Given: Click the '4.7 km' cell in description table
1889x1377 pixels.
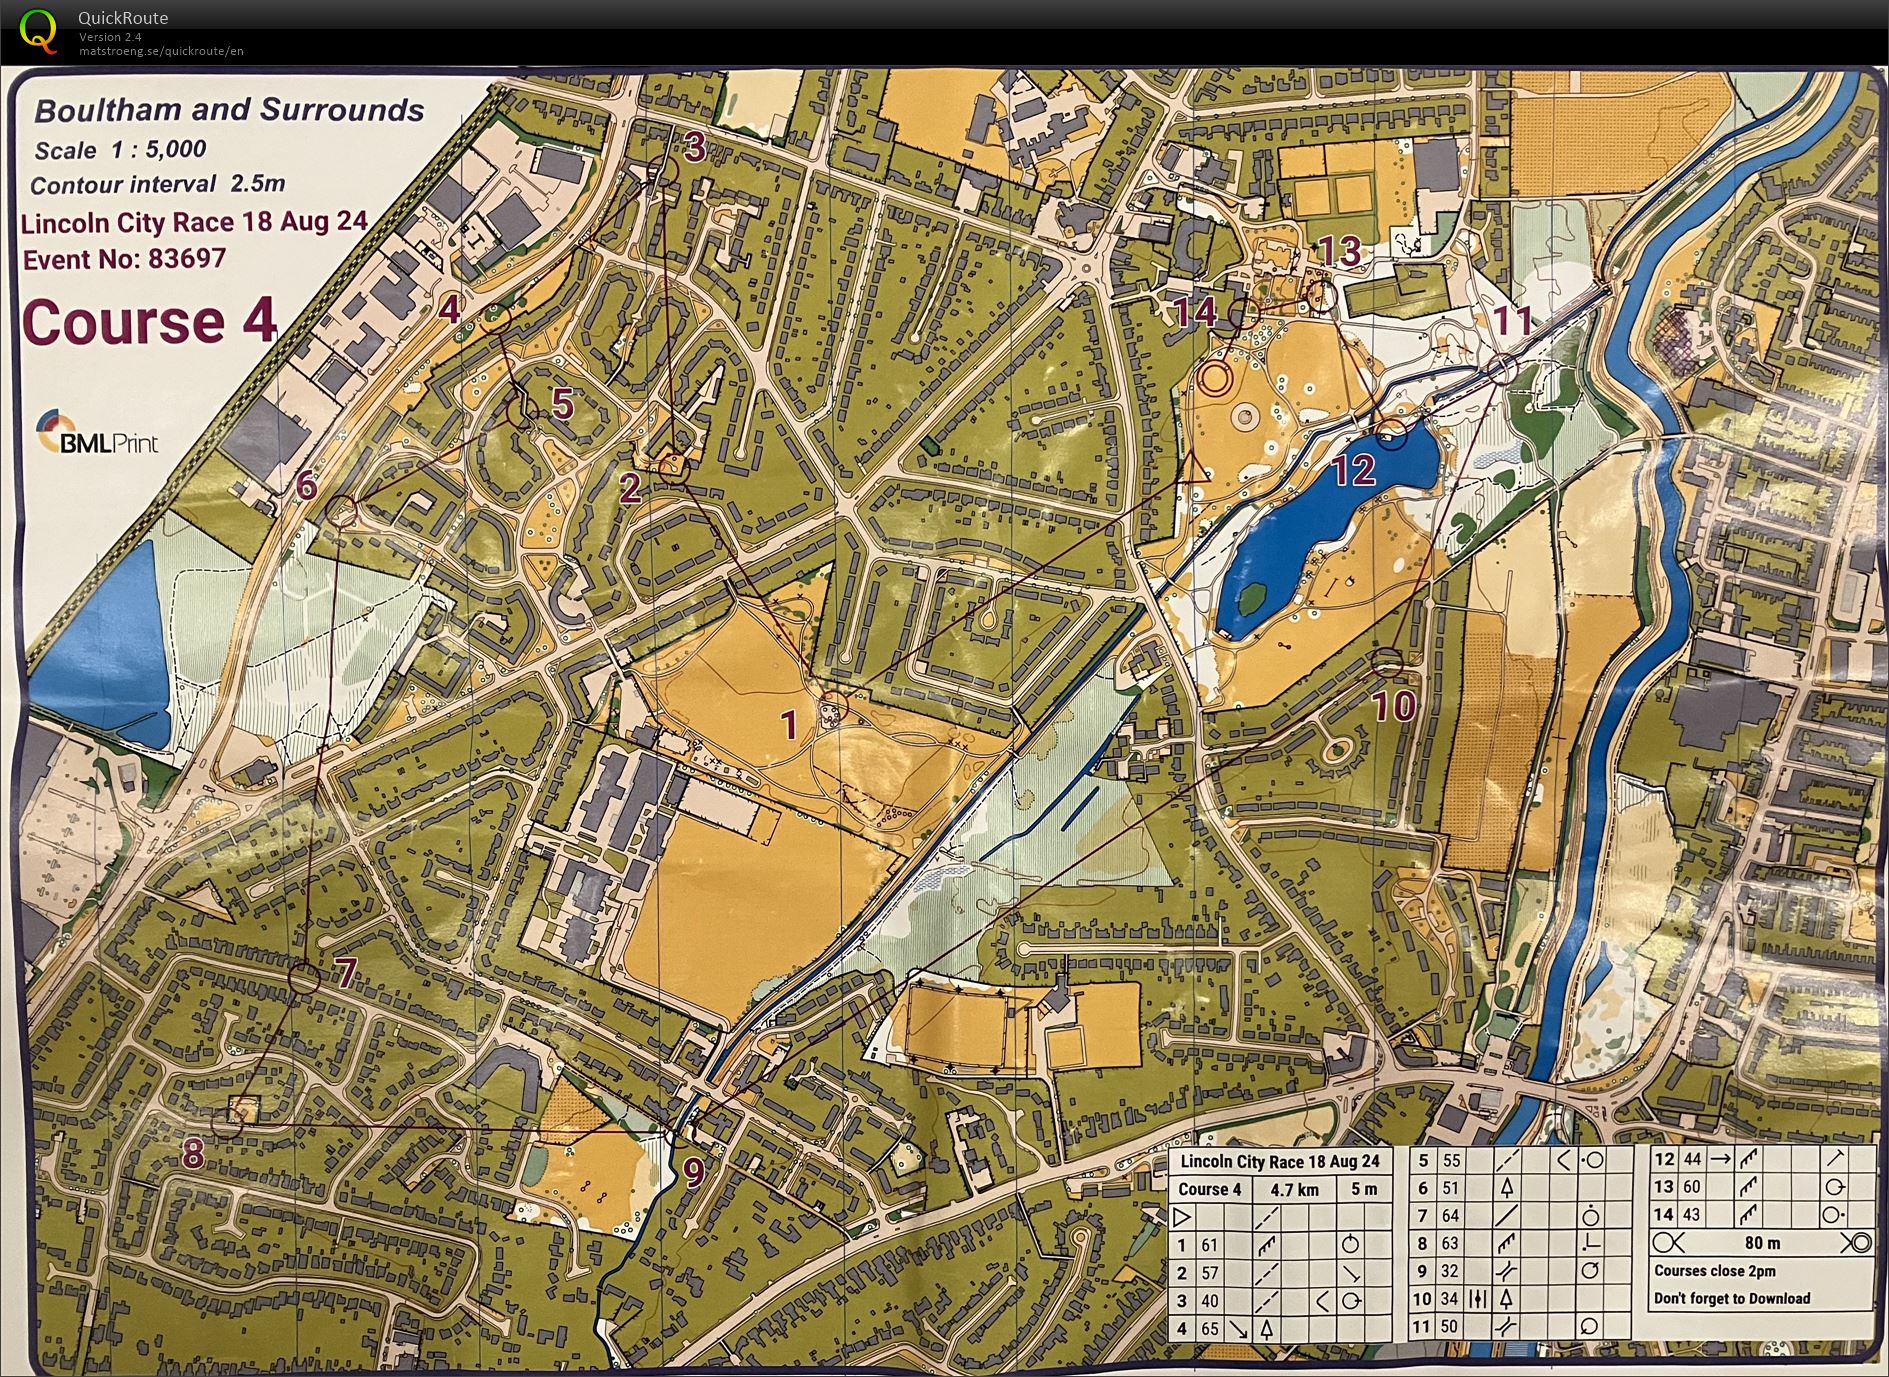Looking at the screenshot, I should click(x=1294, y=1189).
